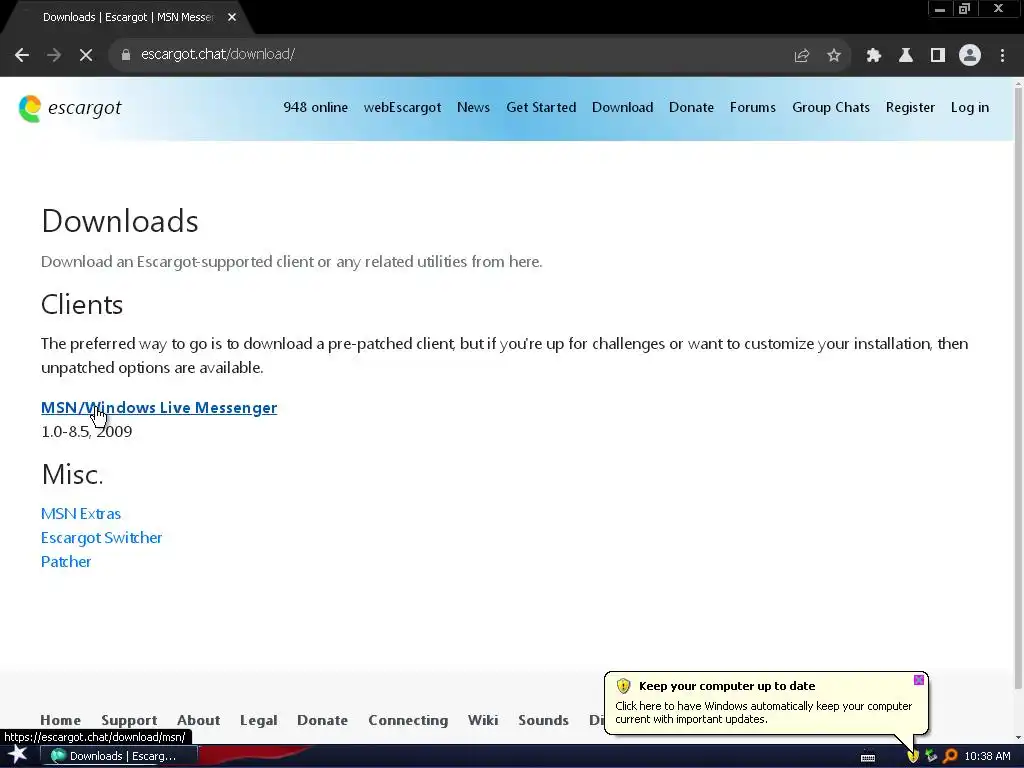Image resolution: width=1024 pixels, height=768 pixels.
Task: Click the browser forward arrow
Action: tap(54, 55)
